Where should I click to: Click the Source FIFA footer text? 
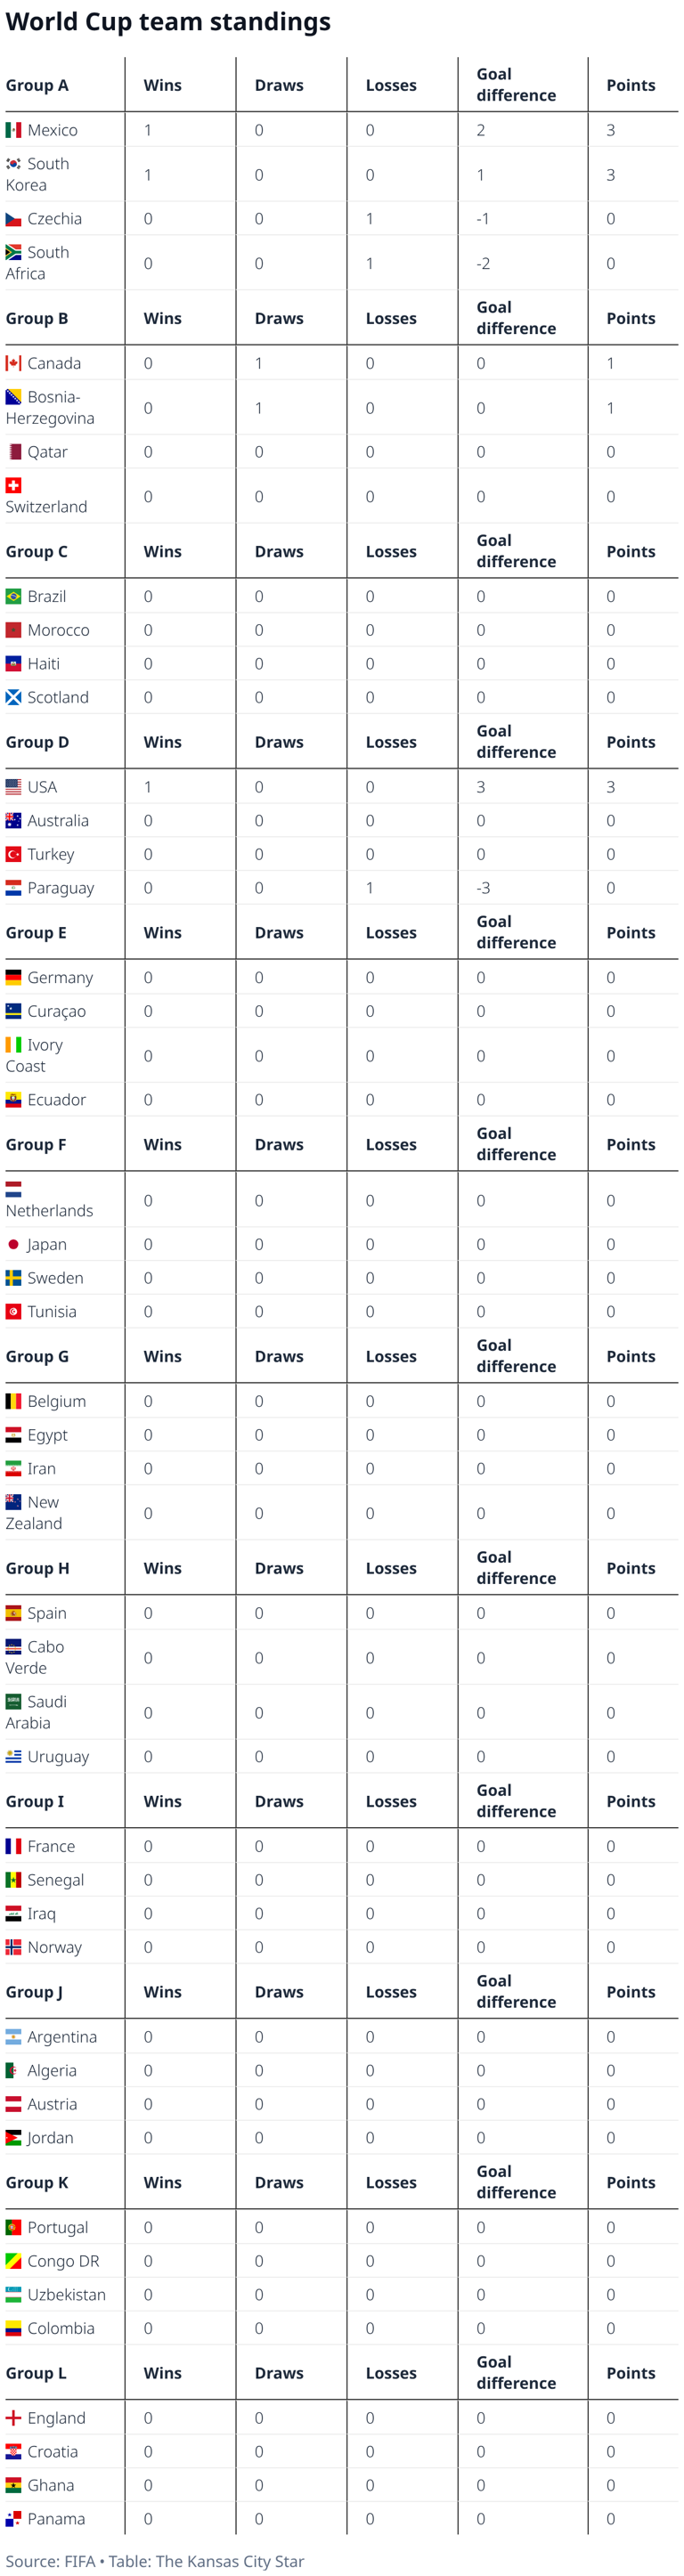(50, 2560)
